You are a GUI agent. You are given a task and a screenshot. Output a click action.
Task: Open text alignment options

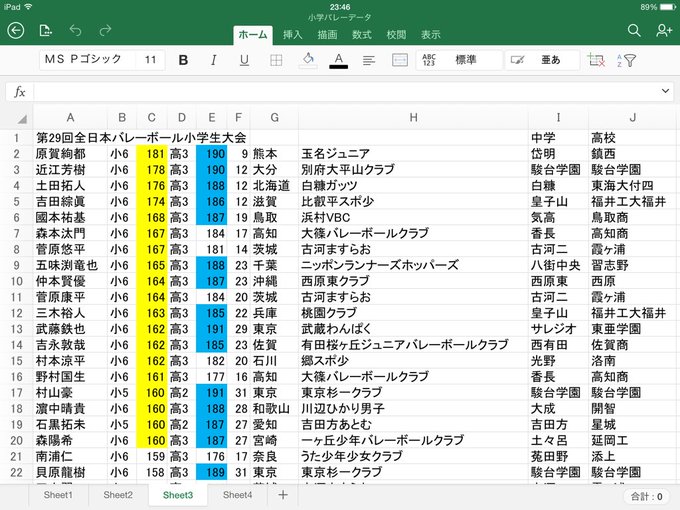[369, 60]
